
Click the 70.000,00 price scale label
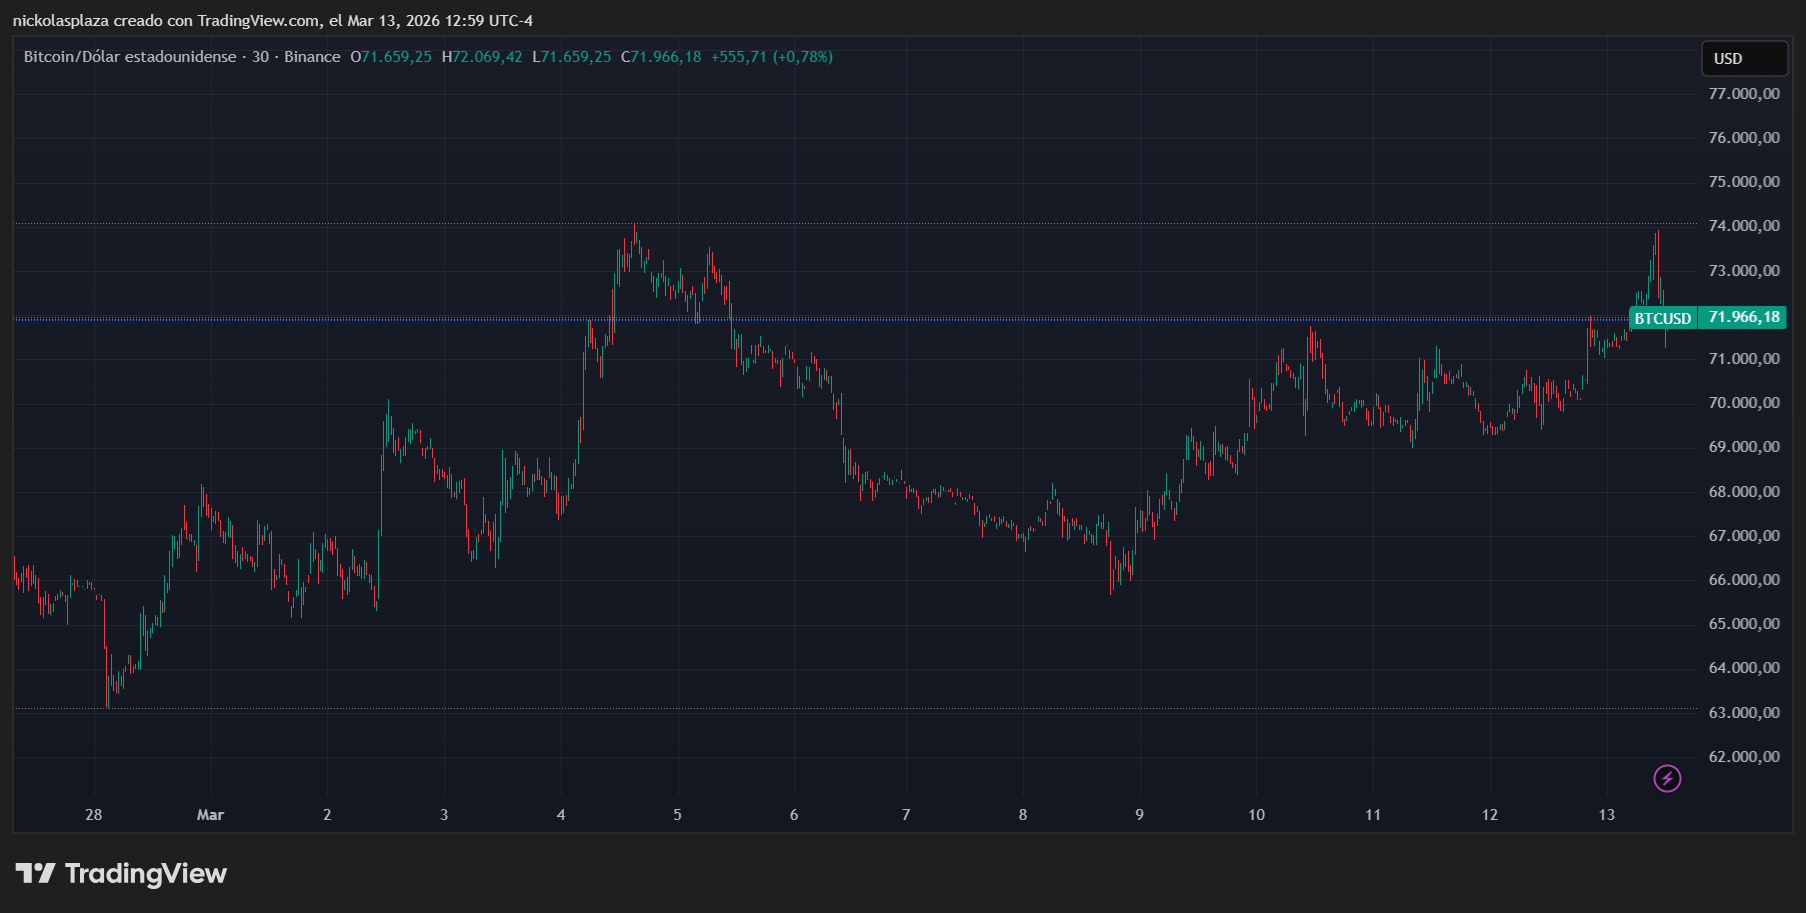point(1744,403)
